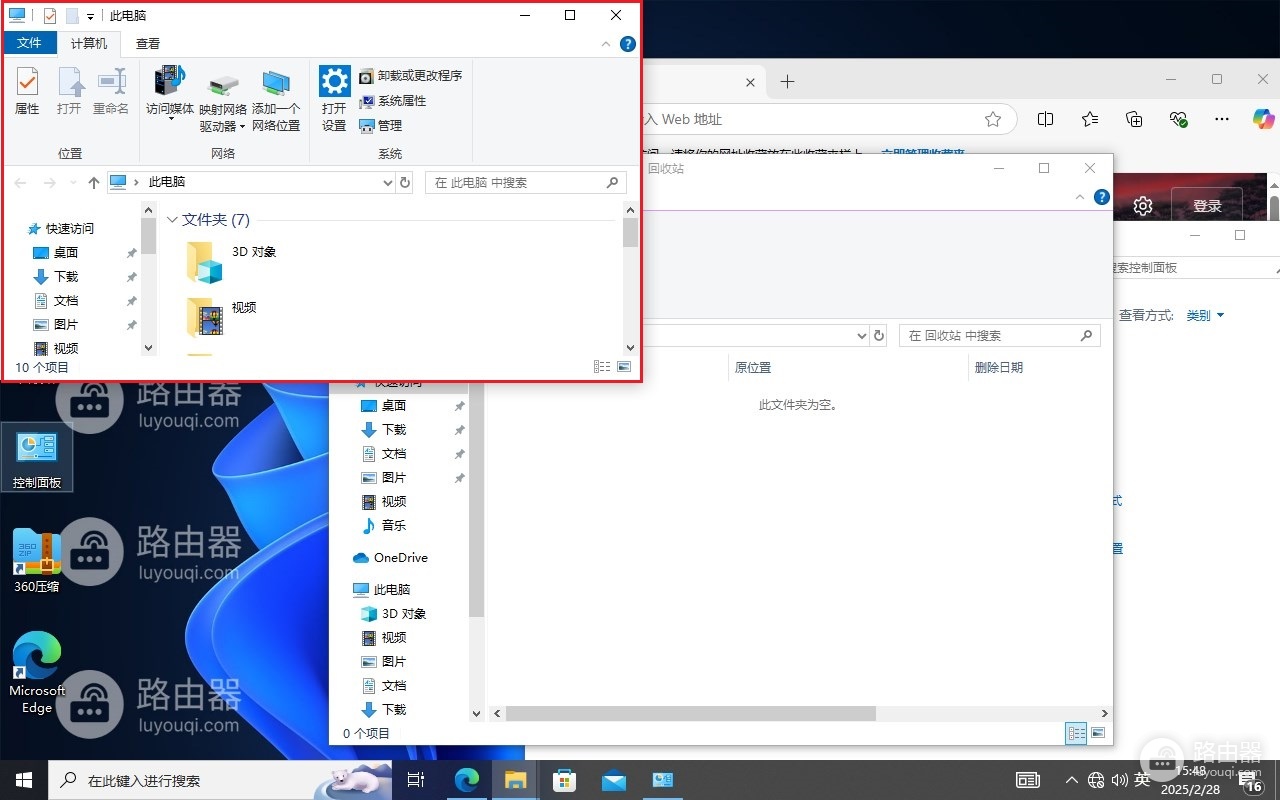Switch to 计算机 ribbon tab

[89, 43]
